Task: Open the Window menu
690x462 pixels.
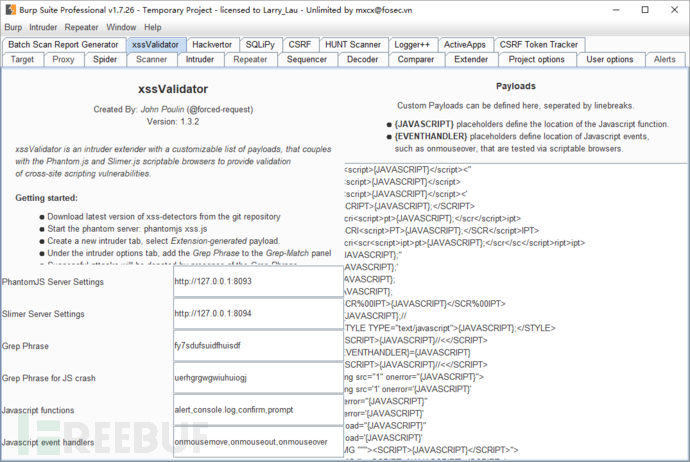Action: point(121,27)
